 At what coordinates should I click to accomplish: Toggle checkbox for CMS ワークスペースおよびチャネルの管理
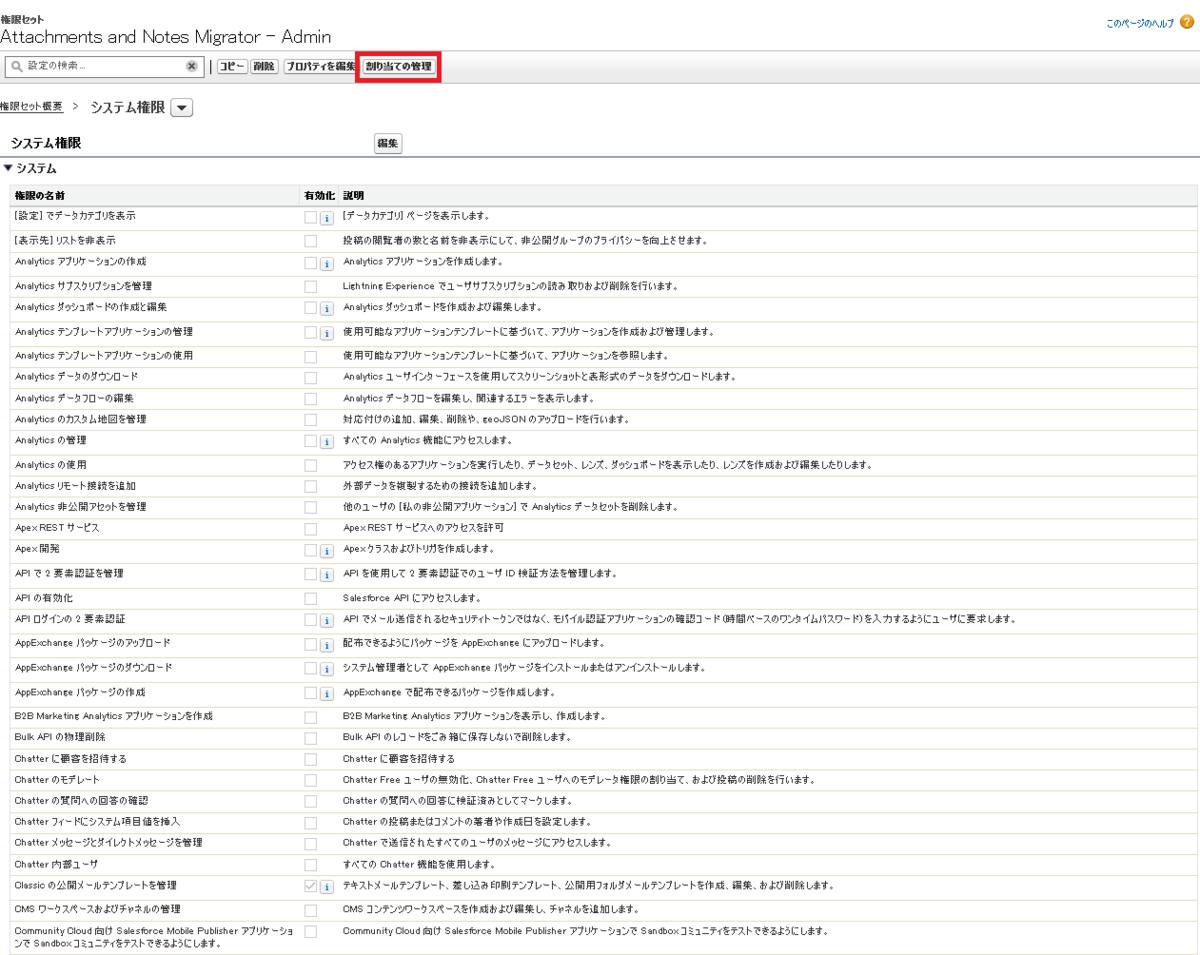click(x=311, y=910)
